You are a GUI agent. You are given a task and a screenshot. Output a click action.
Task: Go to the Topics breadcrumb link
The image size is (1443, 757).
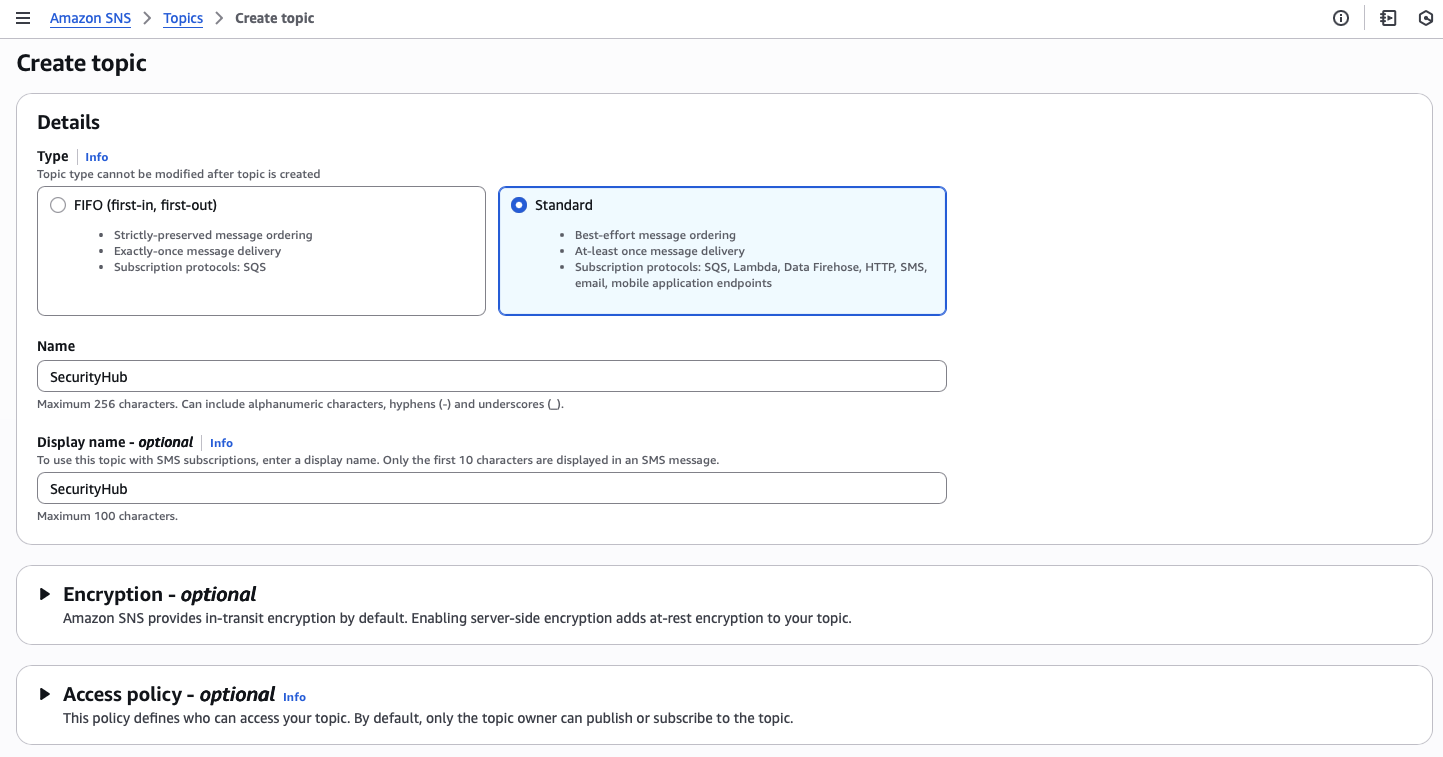pyautogui.click(x=183, y=18)
